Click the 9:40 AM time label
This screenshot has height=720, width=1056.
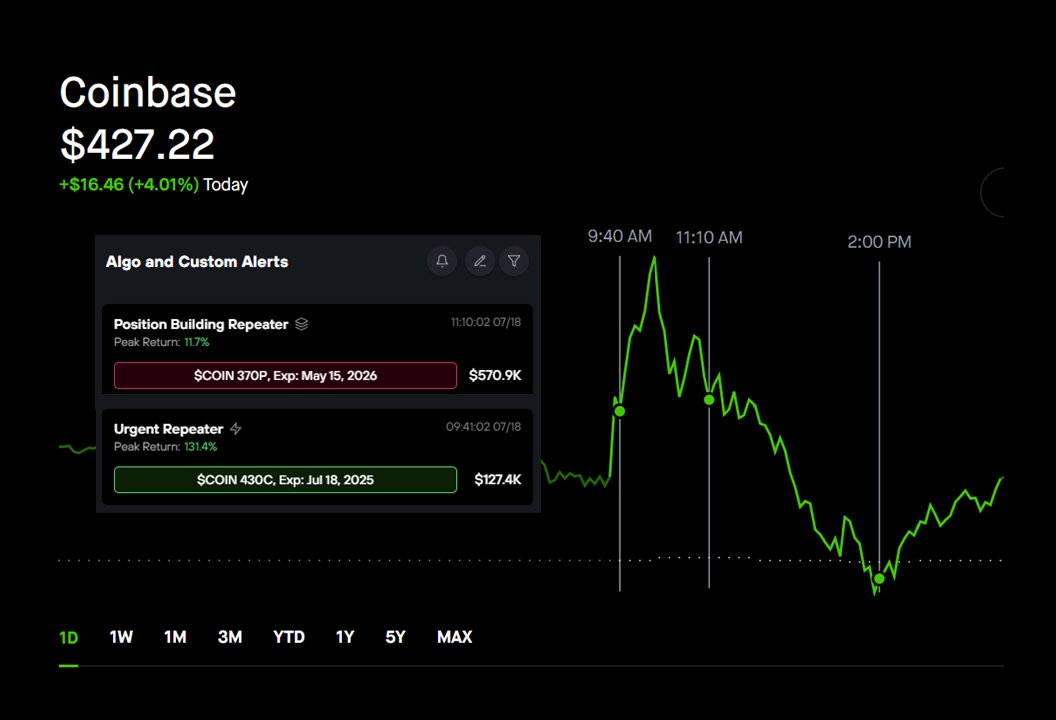tap(620, 236)
